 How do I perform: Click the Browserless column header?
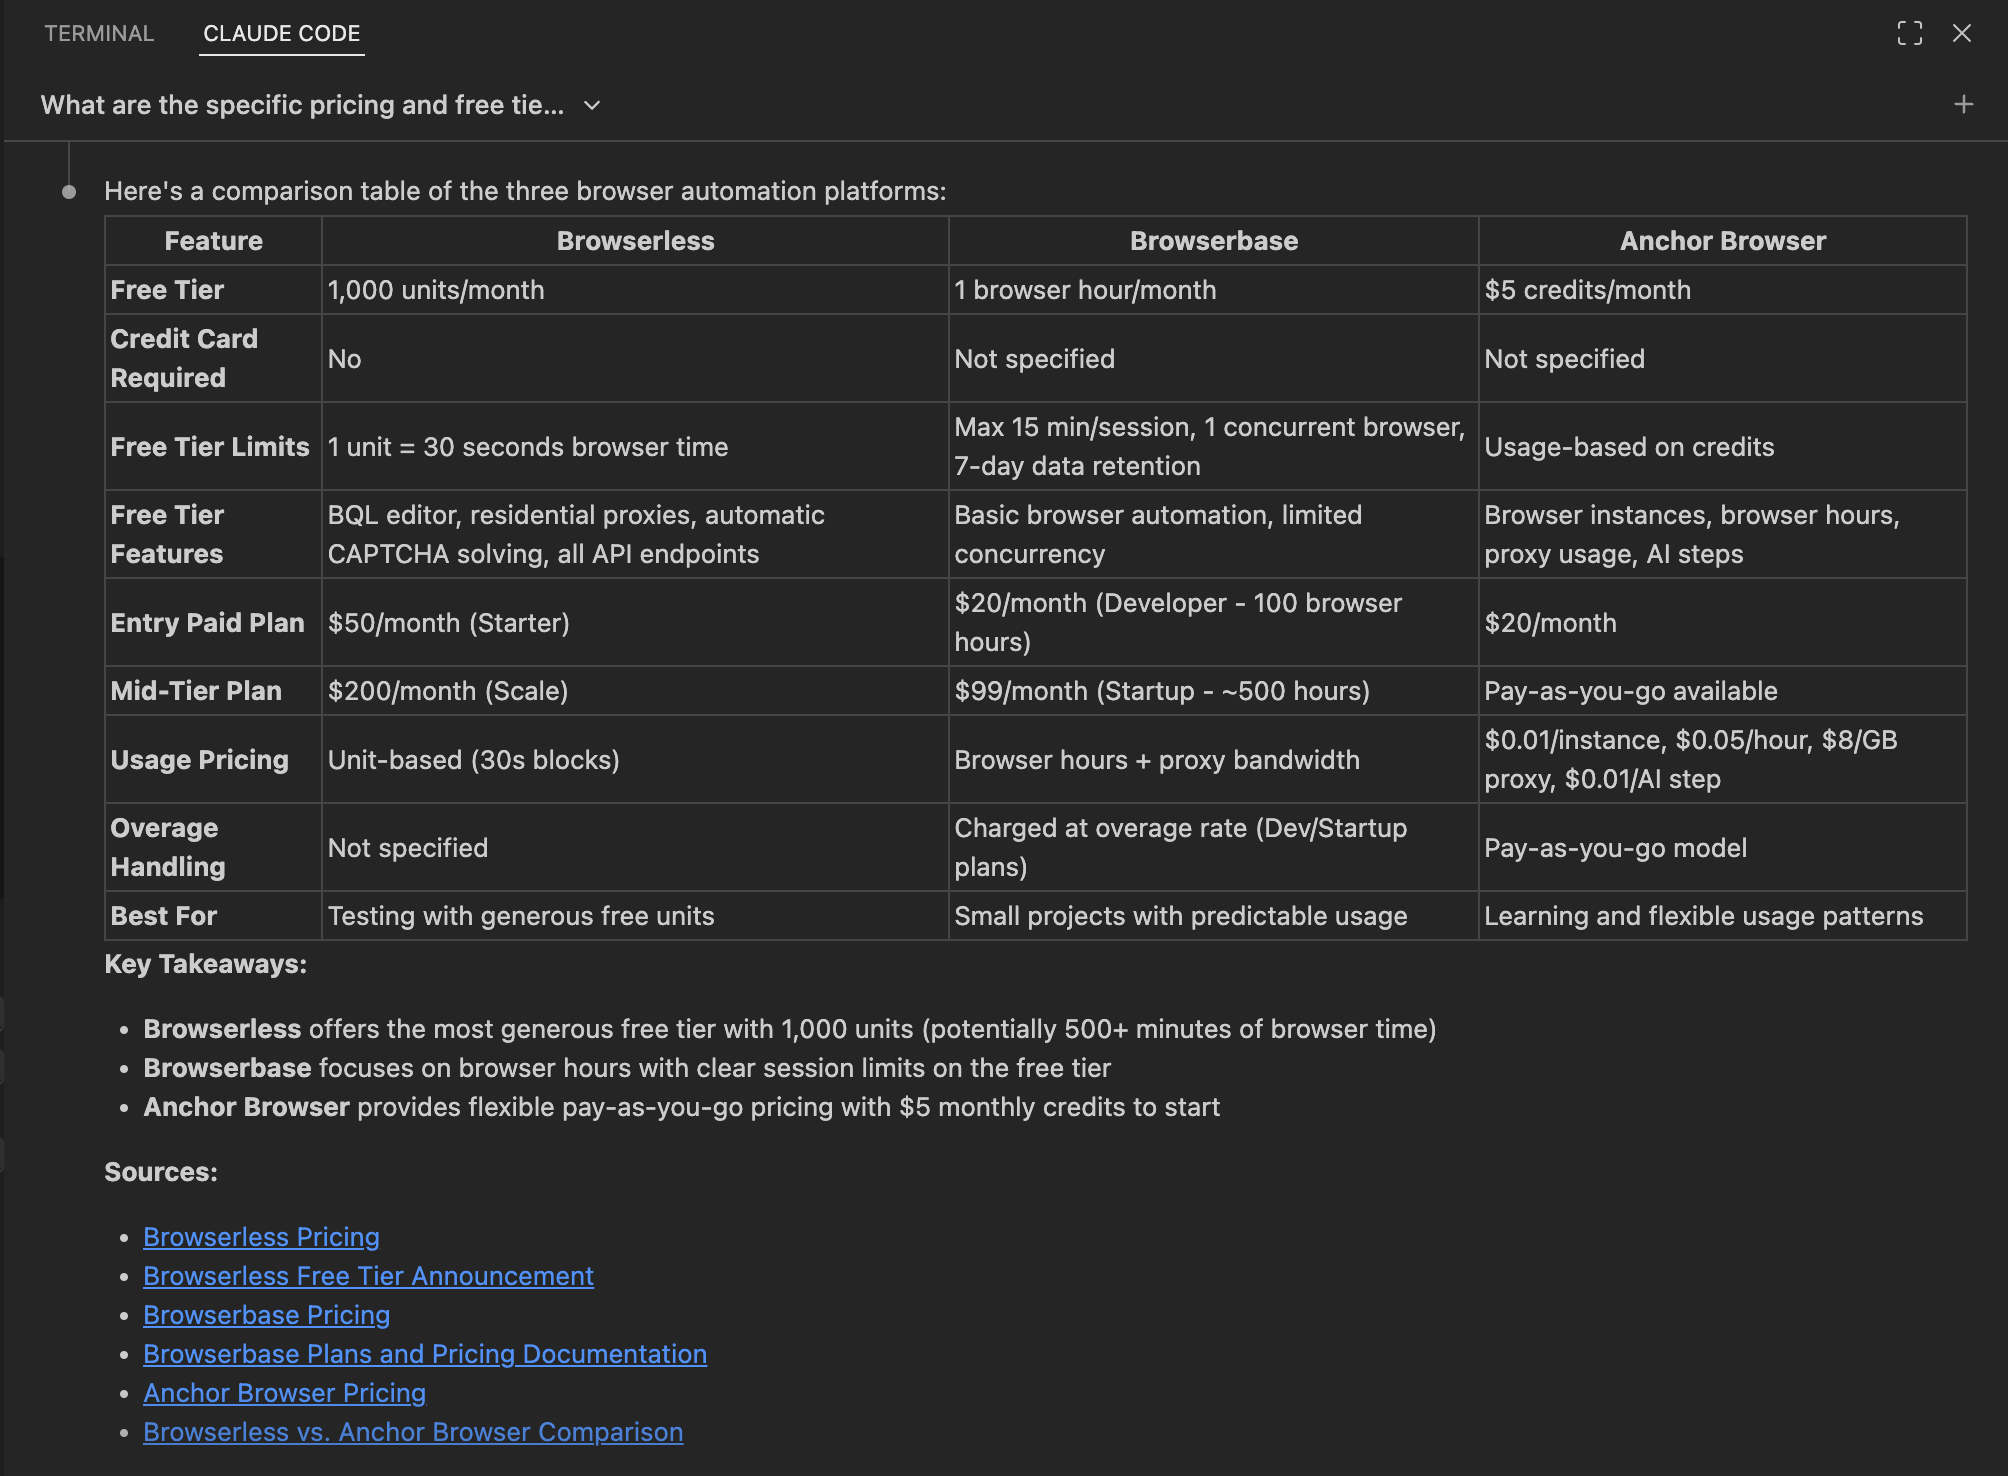[x=635, y=241]
